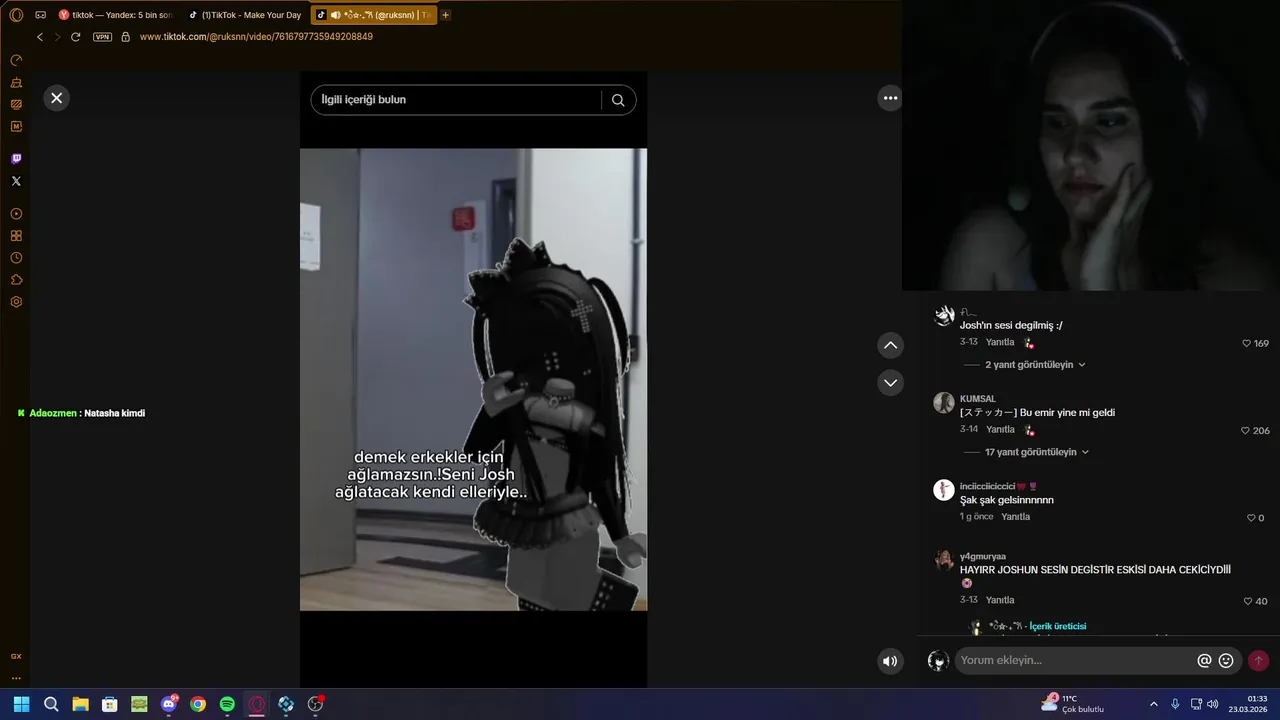
Task: Open the four-squares grid icon in sidebar
Action: tap(16, 236)
